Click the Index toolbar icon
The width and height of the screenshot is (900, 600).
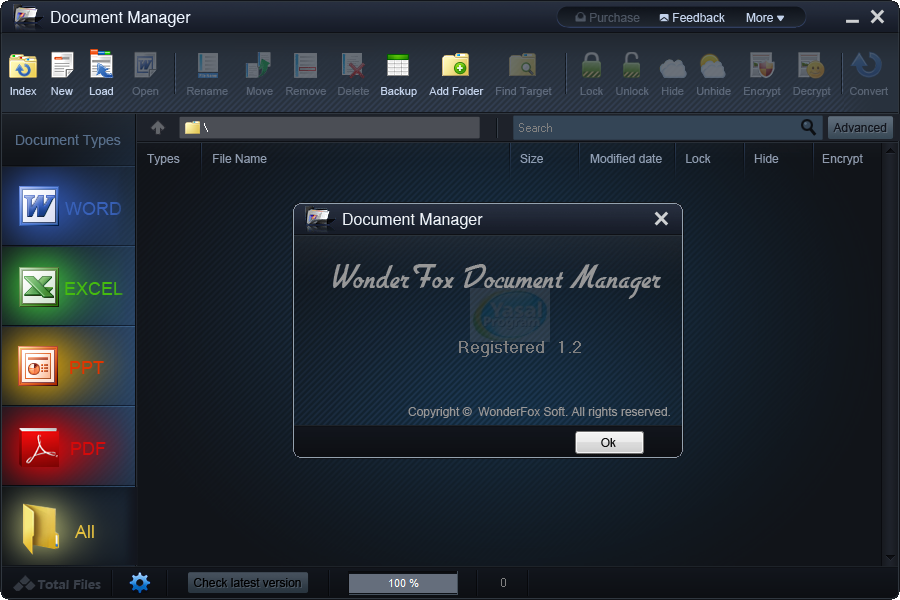(23, 73)
